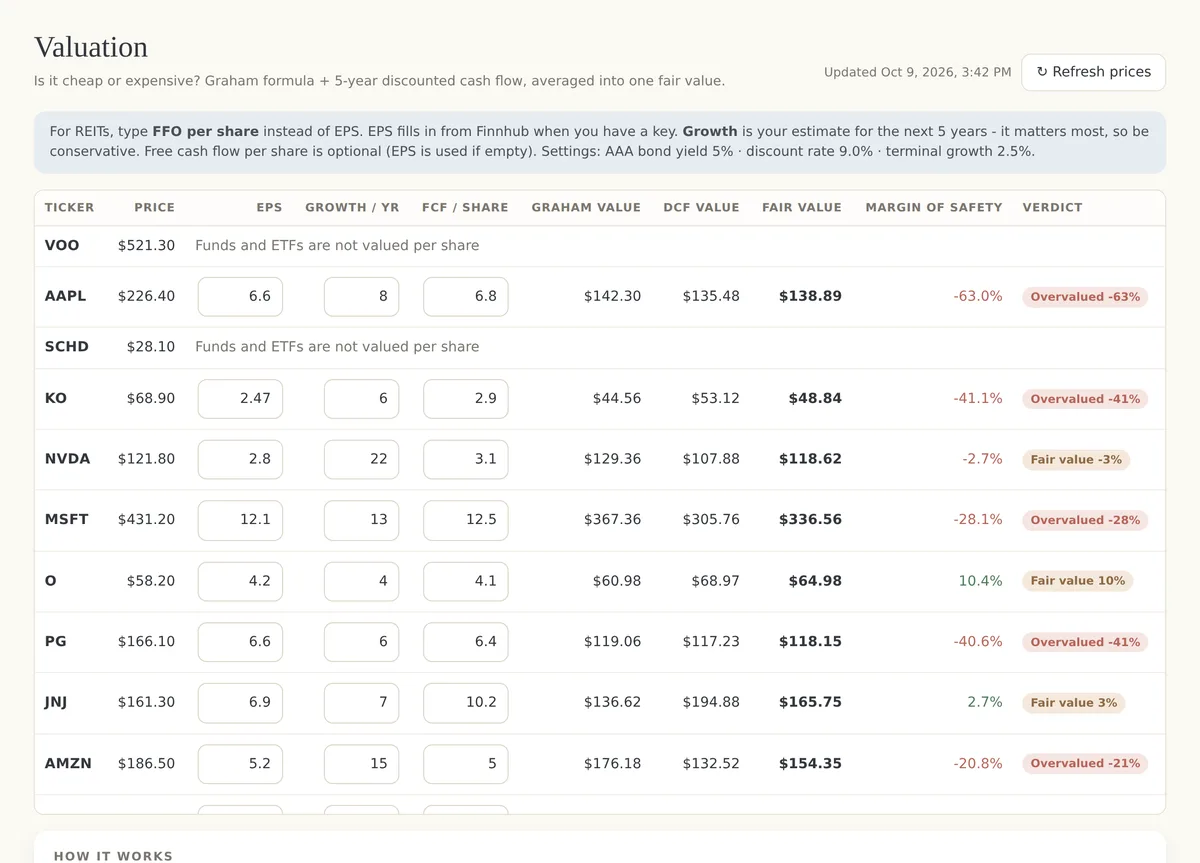Select the JNJ FCF field showing 10.2
Screen dimensions: 1200x863
coord(465,703)
